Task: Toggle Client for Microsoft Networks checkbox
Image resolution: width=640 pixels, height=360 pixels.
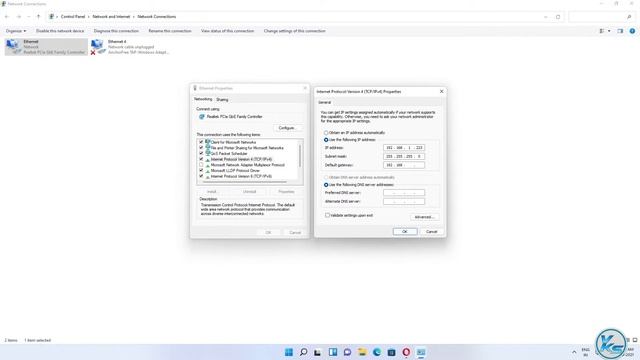Action: tap(201, 142)
